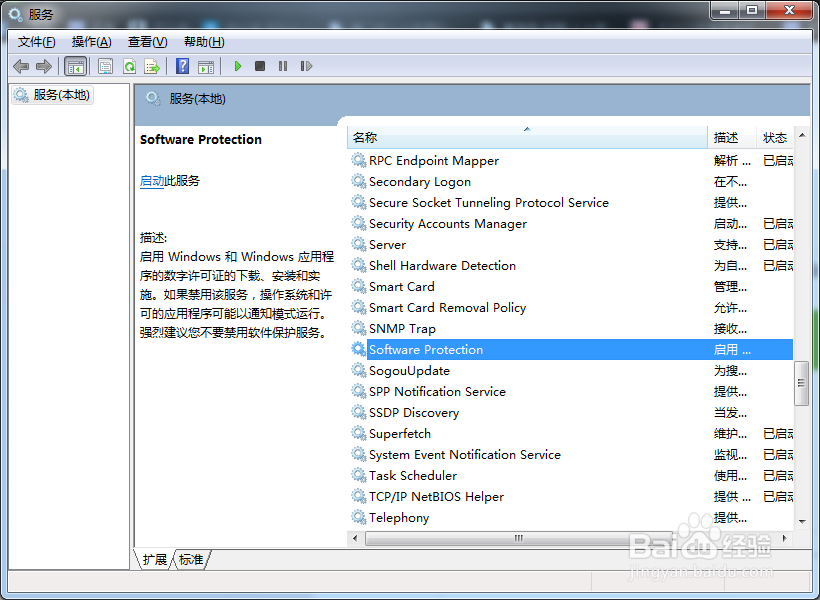The height and width of the screenshot is (600, 820).
Task: Open the 查看 menu
Action: click(146, 41)
